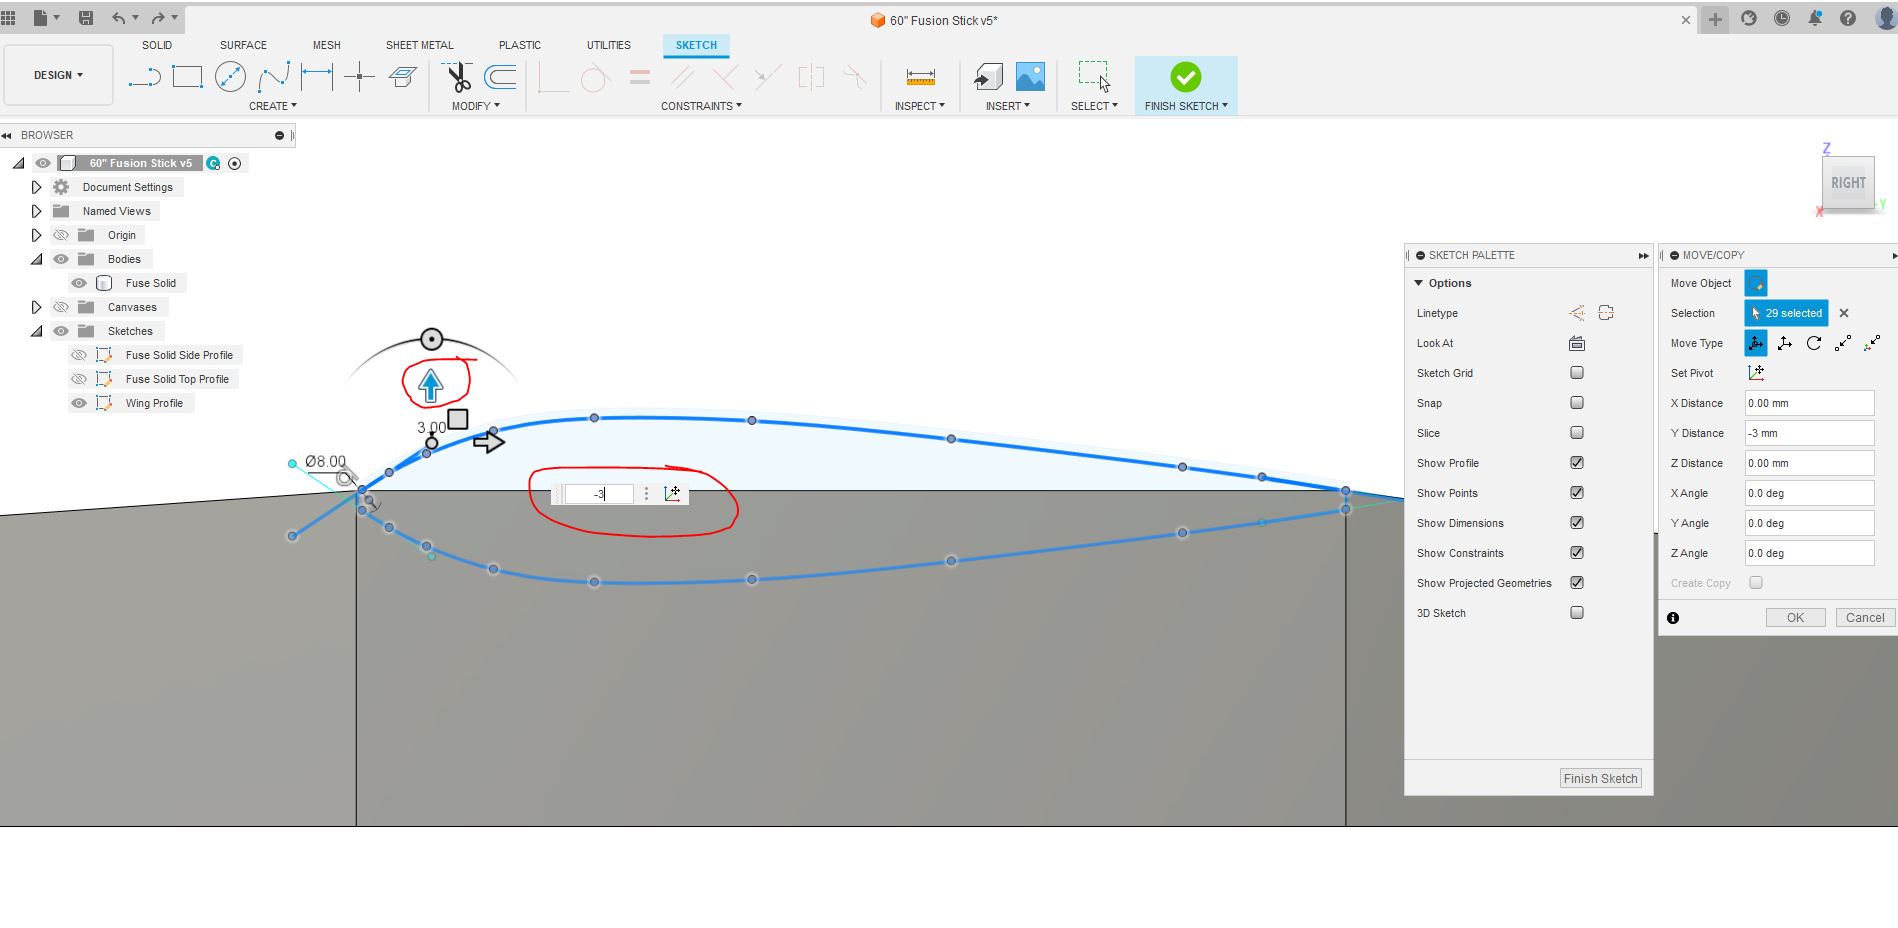Click the Y Distance input field
1898x928 pixels.
[x=1808, y=433]
